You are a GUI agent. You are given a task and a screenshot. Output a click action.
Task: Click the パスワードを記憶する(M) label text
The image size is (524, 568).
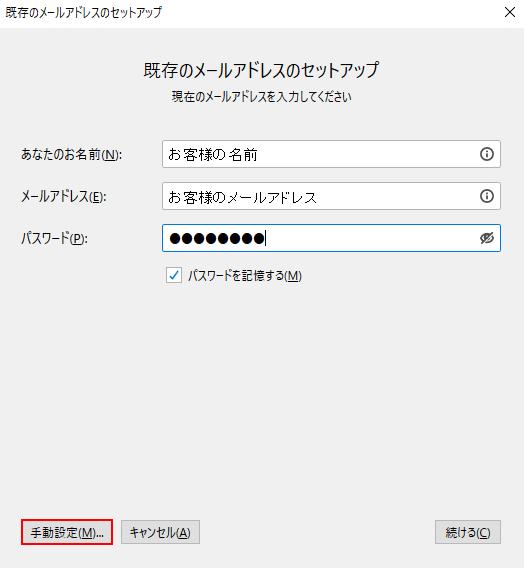[x=245, y=276]
